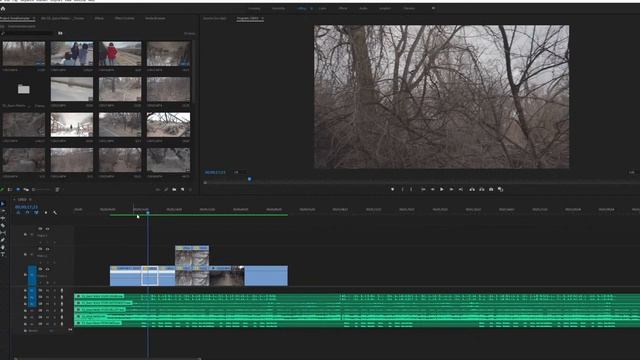Switch Project panel to Freeform View

pos(26,189)
